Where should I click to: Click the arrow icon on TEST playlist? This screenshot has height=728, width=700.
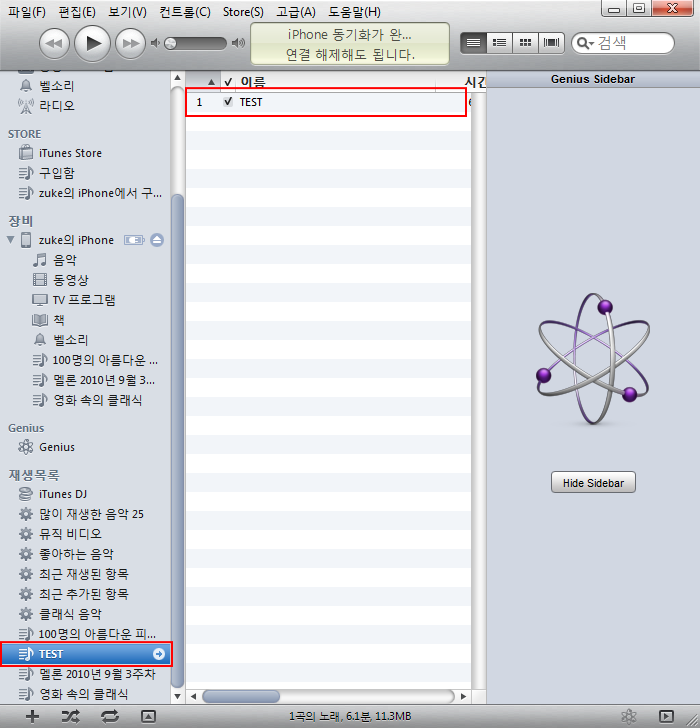point(159,654)
